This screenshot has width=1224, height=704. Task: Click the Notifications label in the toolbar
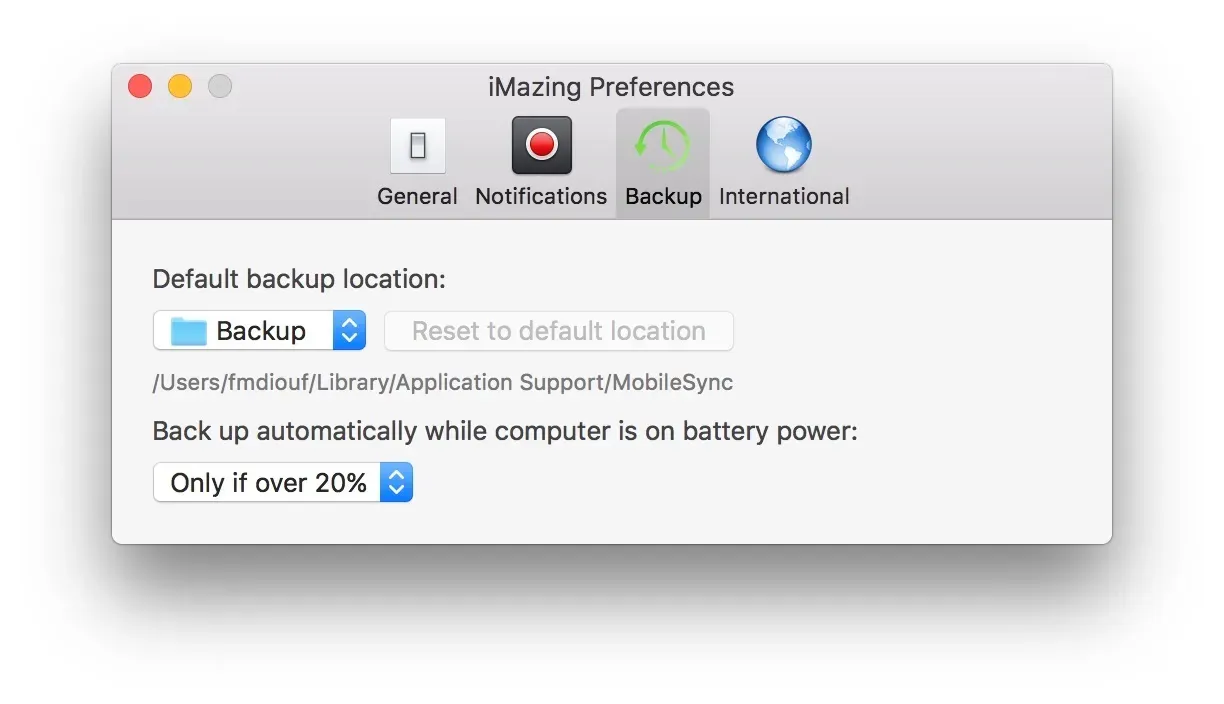click(540, 196)
